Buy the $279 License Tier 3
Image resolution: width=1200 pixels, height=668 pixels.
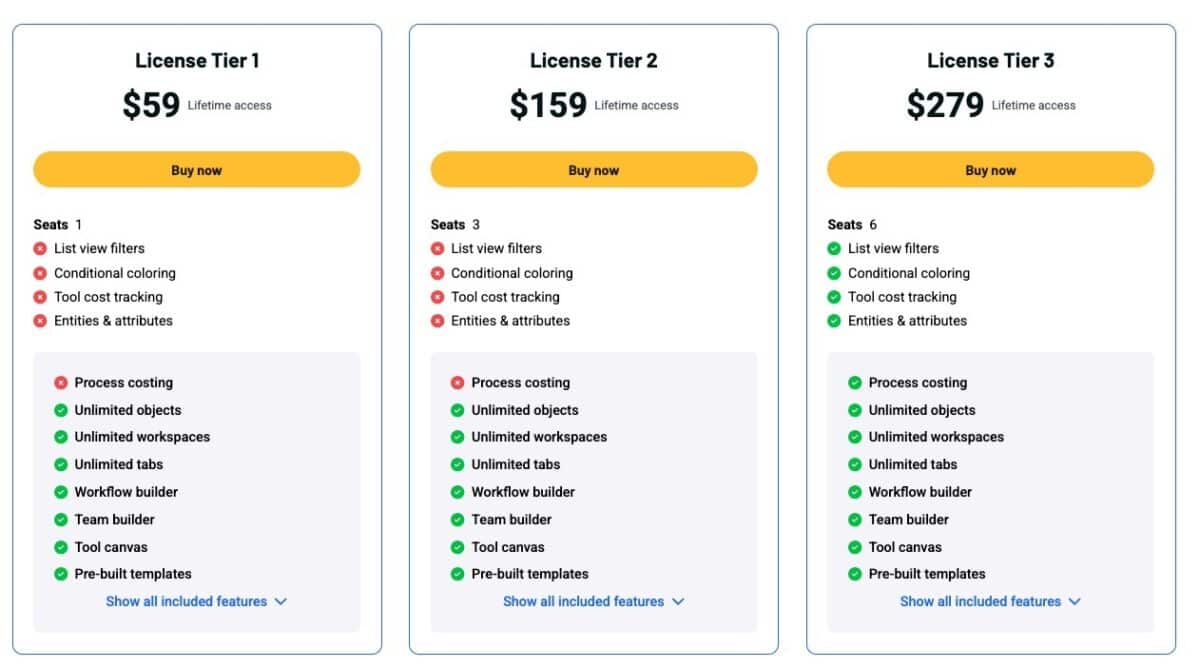coord(990,170)
